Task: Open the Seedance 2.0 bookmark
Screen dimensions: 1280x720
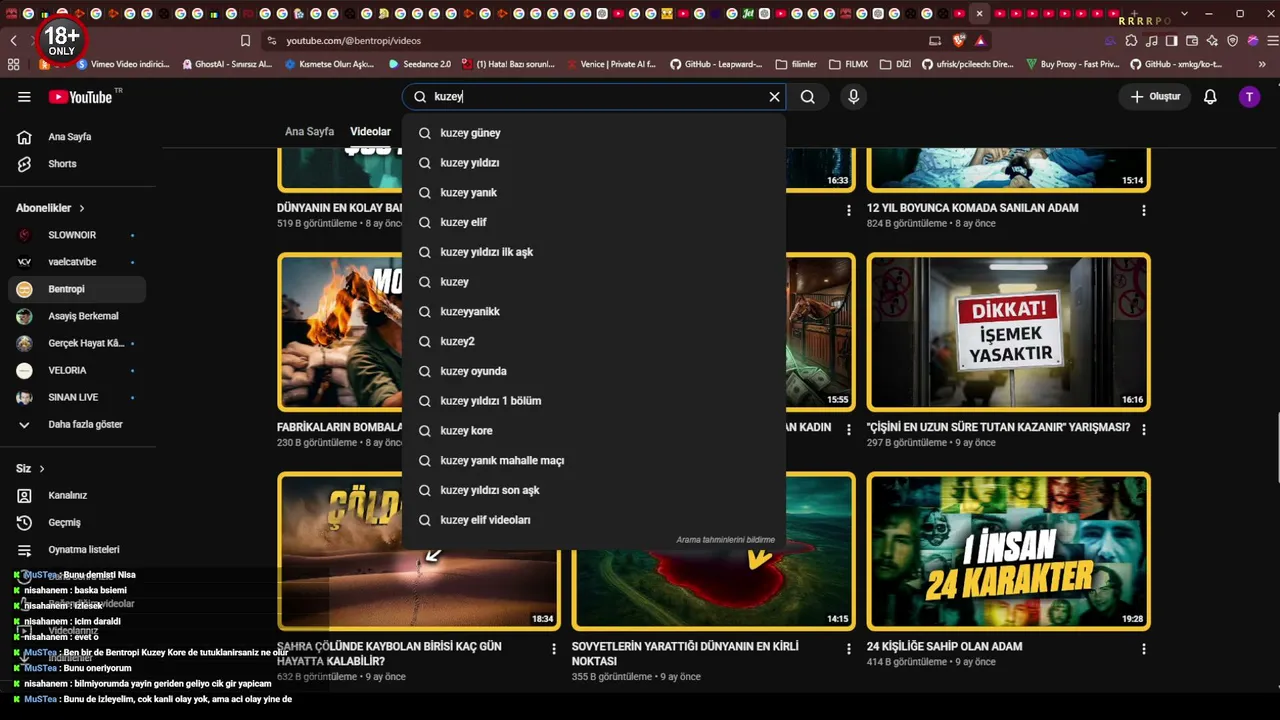Action: pyautogui.click(x=420, y=64)
